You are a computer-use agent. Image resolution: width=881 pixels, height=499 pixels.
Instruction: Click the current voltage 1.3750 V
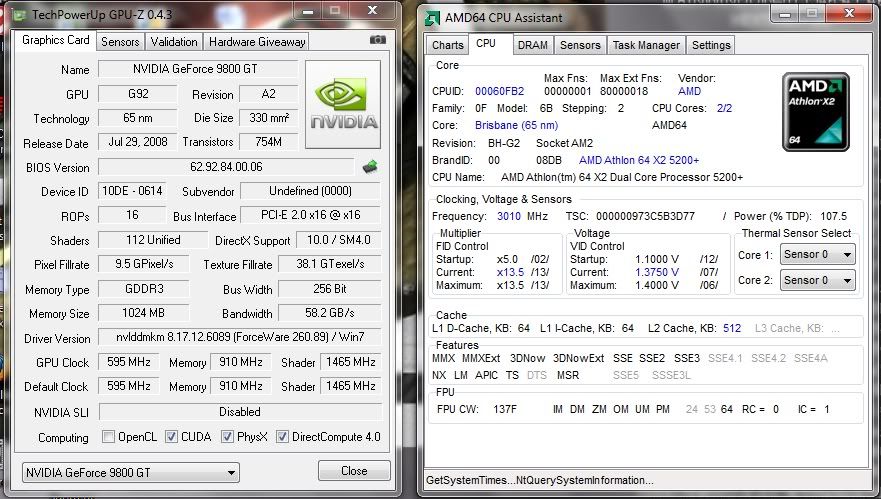657,272
